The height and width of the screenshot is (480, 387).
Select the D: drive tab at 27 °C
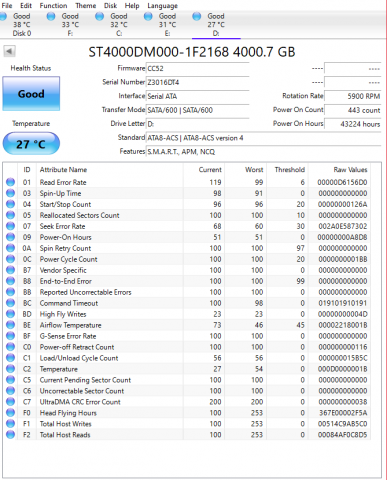tap(216, 25)
